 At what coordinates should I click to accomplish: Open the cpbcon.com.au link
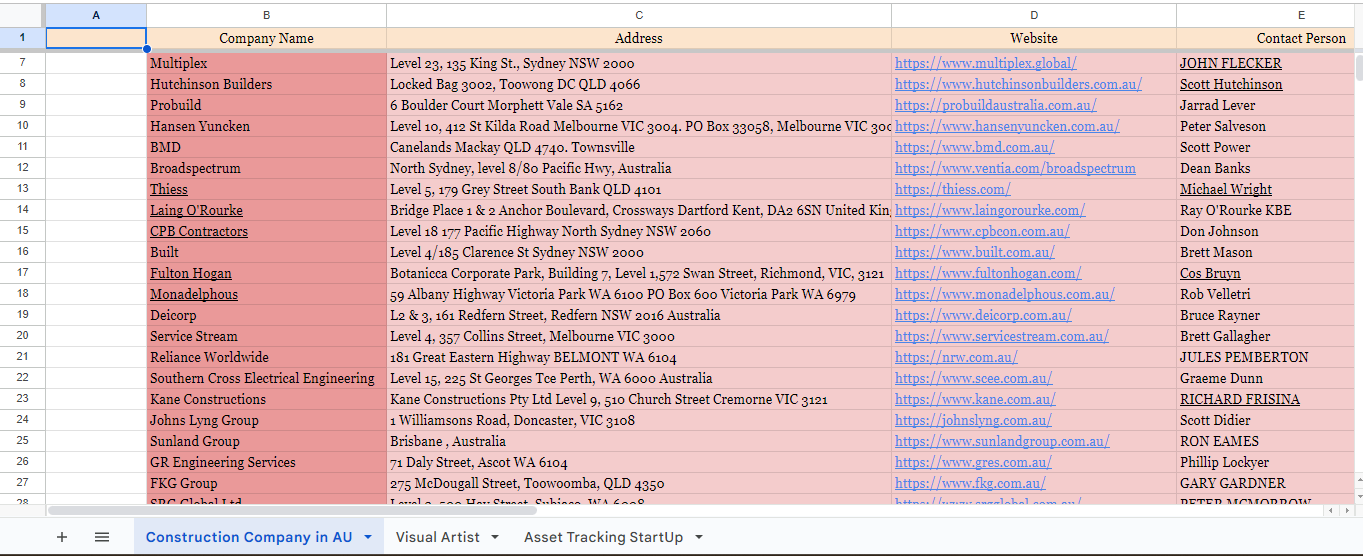[x=982, y=231]
